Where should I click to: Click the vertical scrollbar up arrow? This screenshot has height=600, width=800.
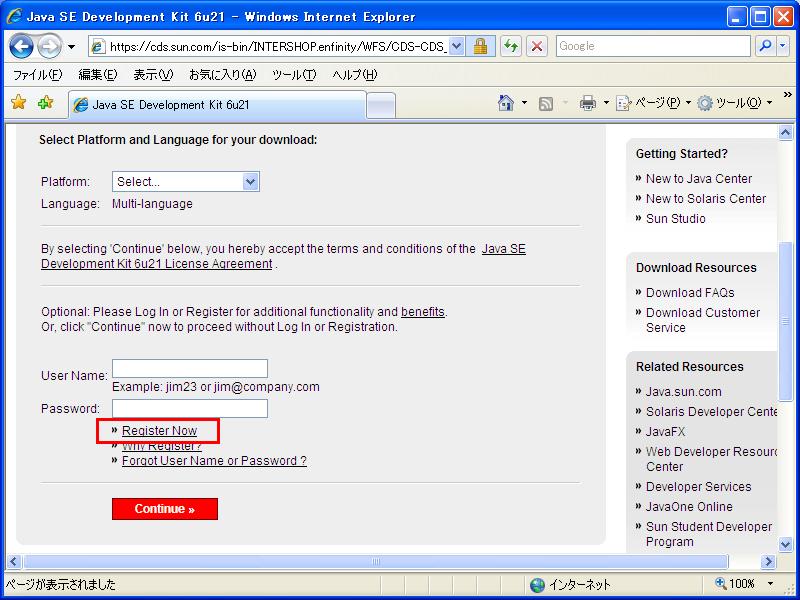(x=785, y=133)
